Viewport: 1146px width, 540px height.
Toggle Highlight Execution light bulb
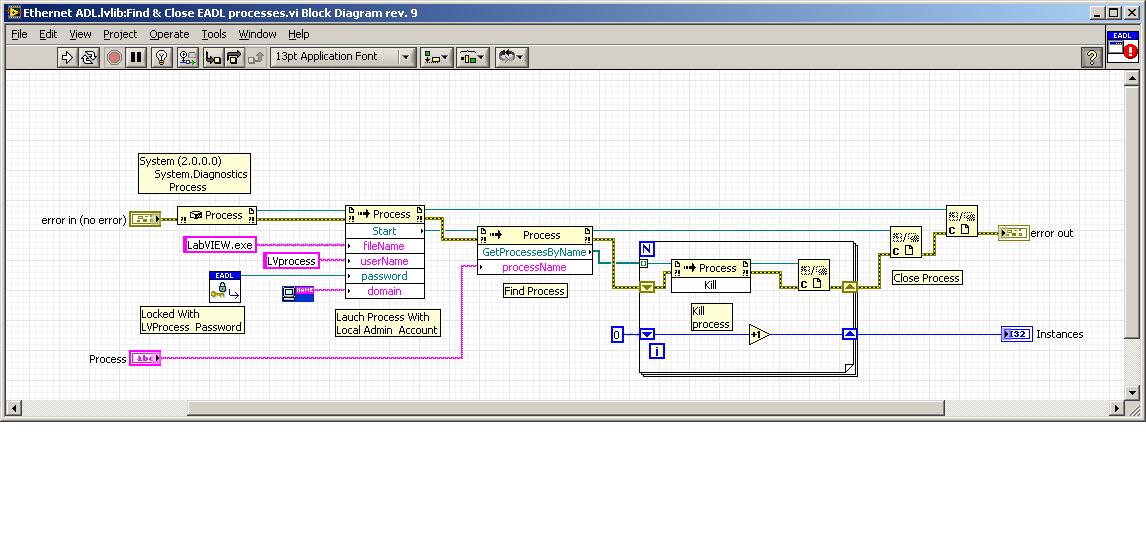coord(163,58)
